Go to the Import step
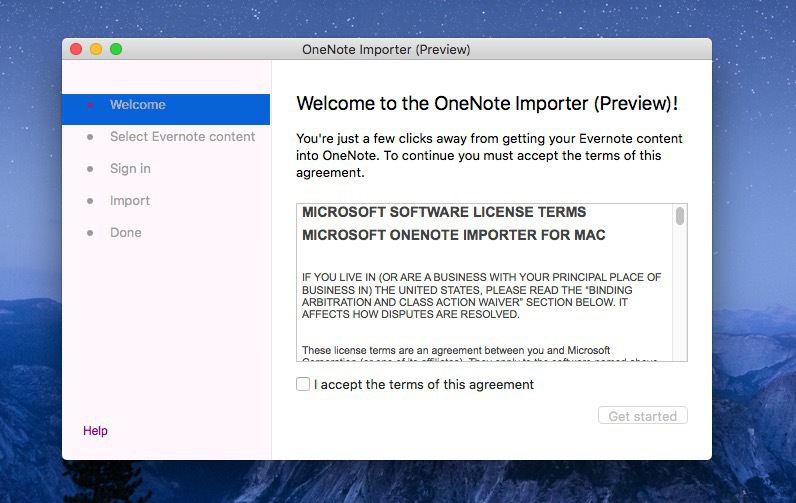 click(130, 200)
